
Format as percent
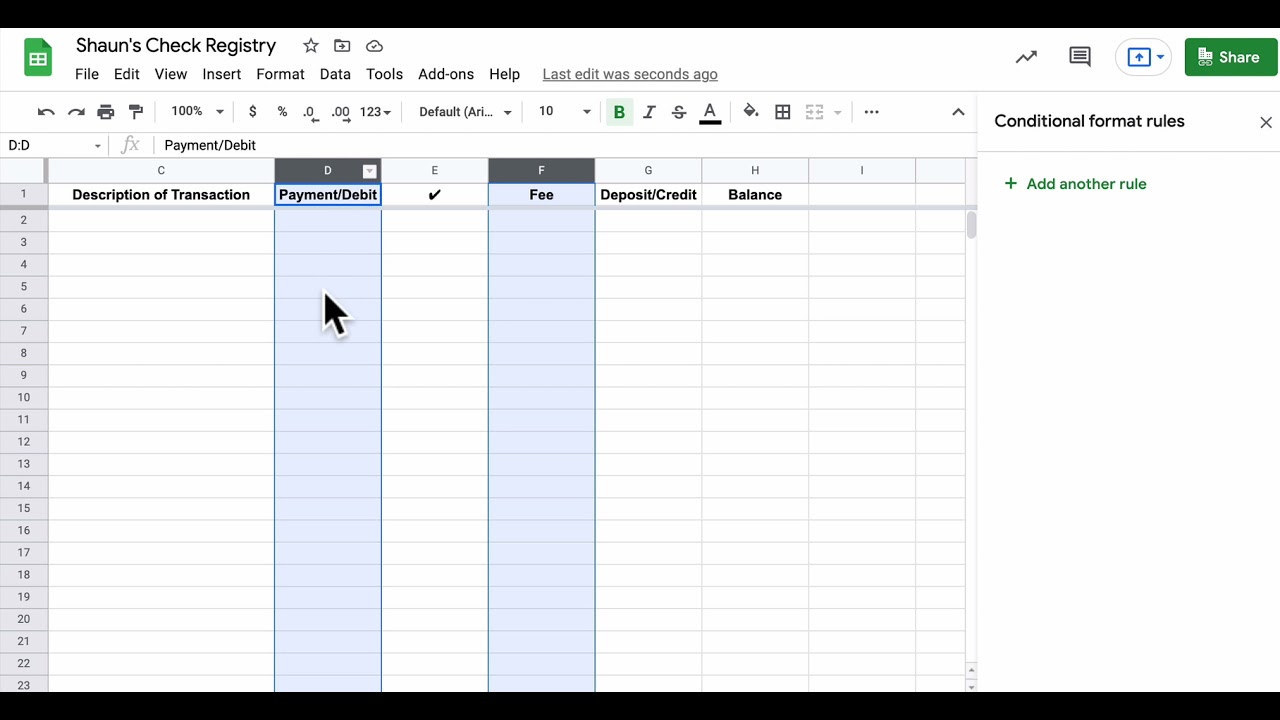point(282,112)
